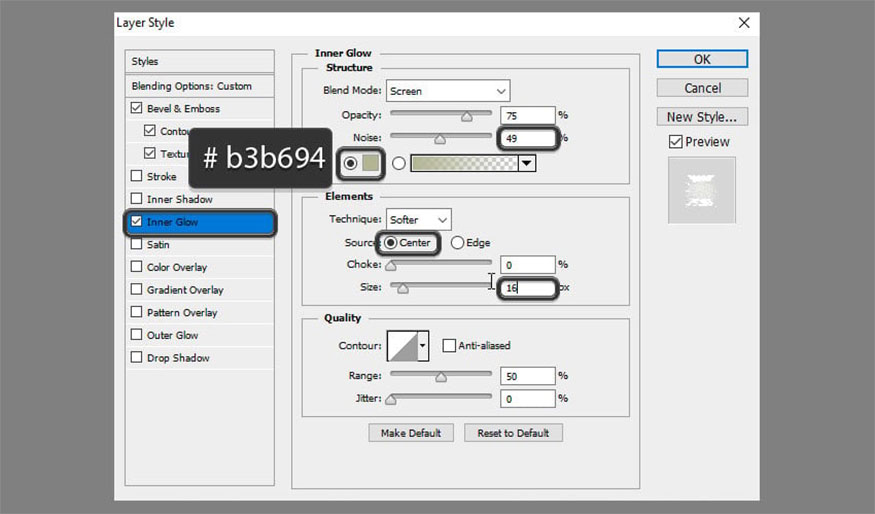Click the OK button
Viewport: 875px width, 514px height.
[x=702, y=59]
